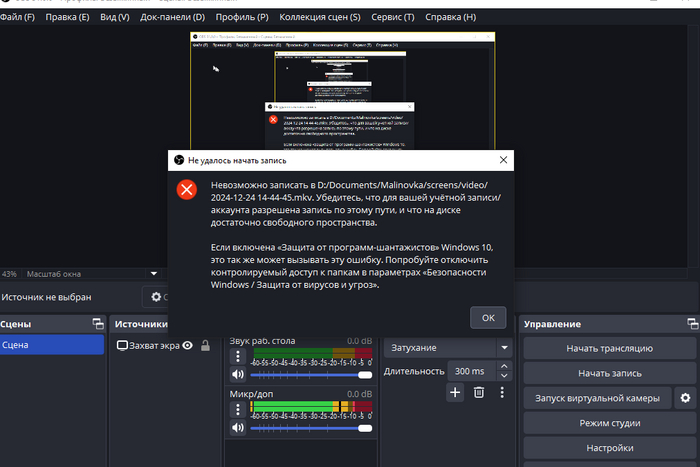The image size is (700, 467).
Task: Add a new scene transition
Action: (x=455, y=393)
